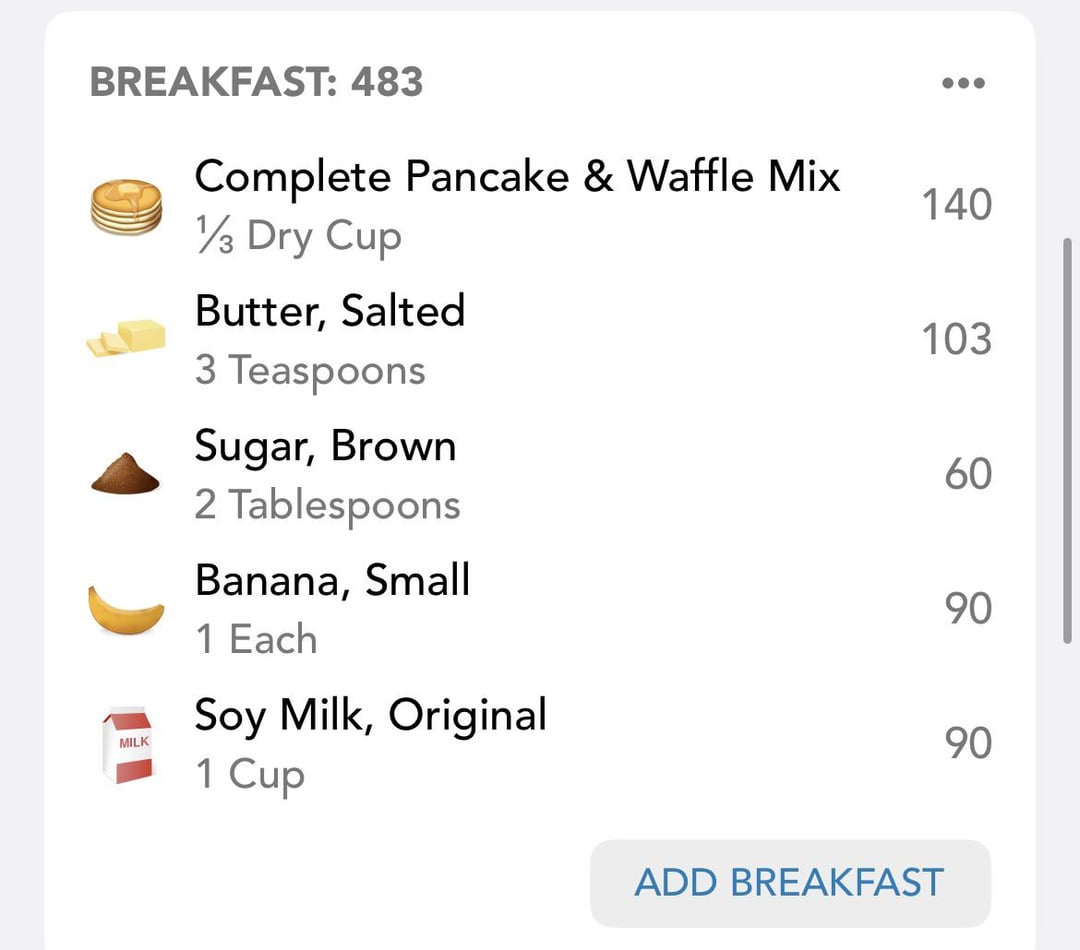
Task: Select the Sugar, Brown entry
Action: tap(540, 474)
